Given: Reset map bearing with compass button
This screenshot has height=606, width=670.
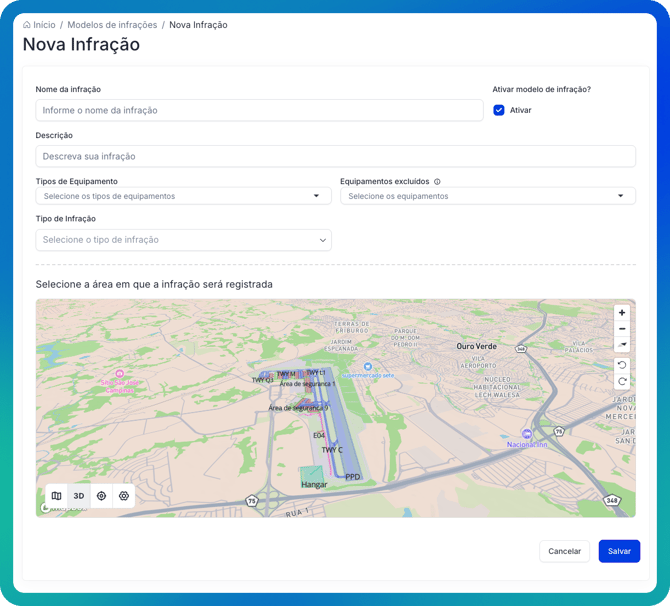Looking at the screenshot, I should coord(622,345).
